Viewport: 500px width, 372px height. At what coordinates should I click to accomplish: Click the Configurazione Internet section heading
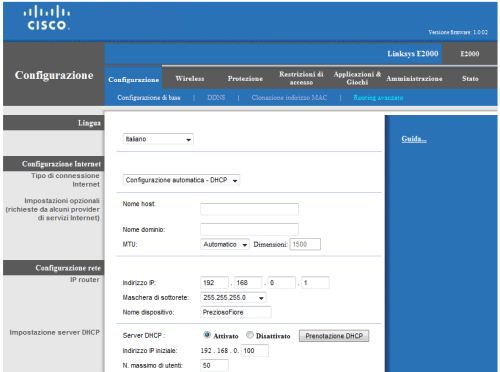click(61, 164)
